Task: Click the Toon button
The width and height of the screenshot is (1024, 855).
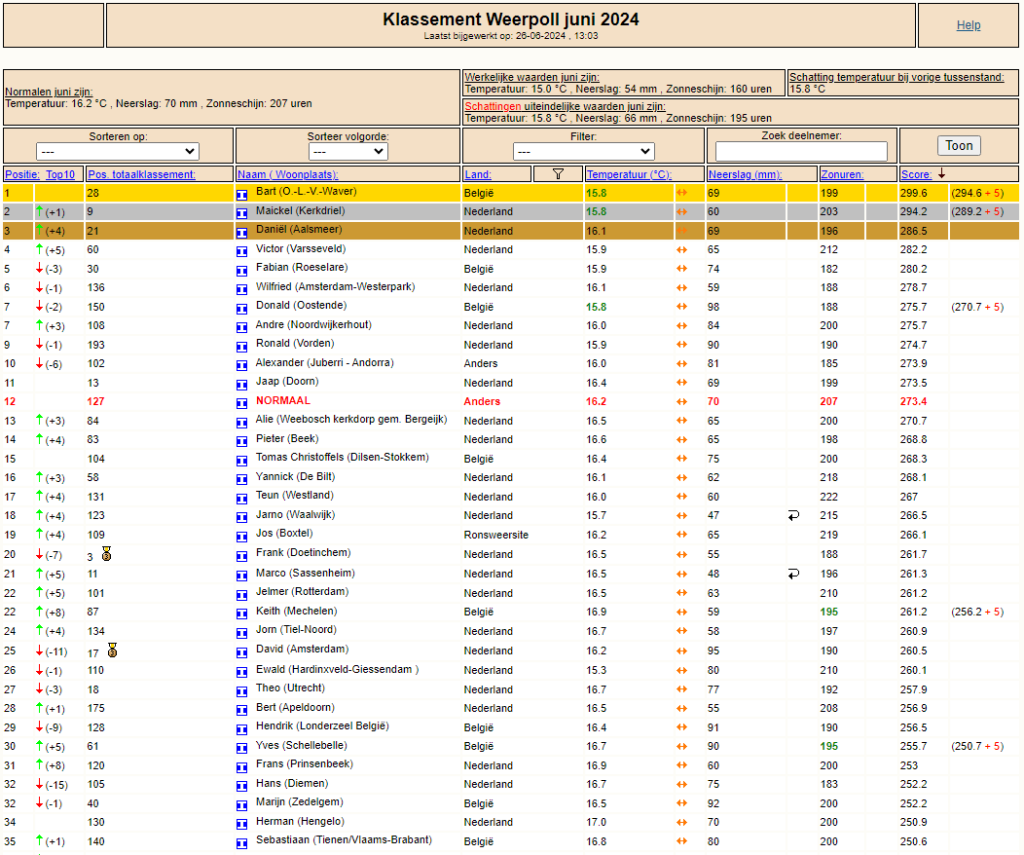Action: click(x=959, y=146)
